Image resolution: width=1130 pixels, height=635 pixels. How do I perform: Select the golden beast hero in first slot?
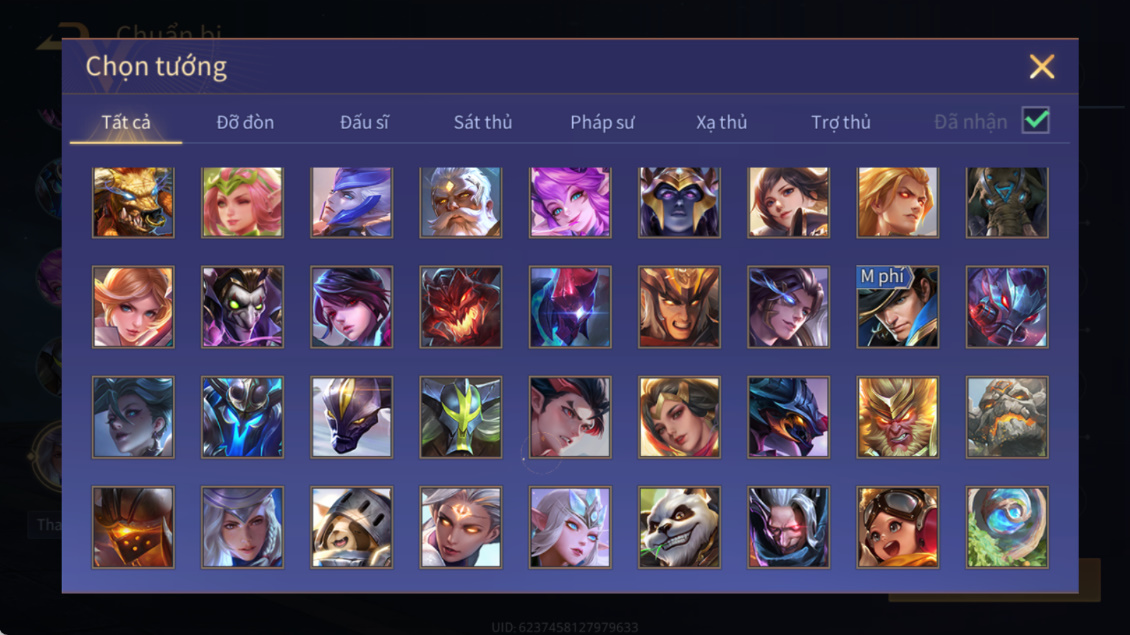(x=133, y=203)
